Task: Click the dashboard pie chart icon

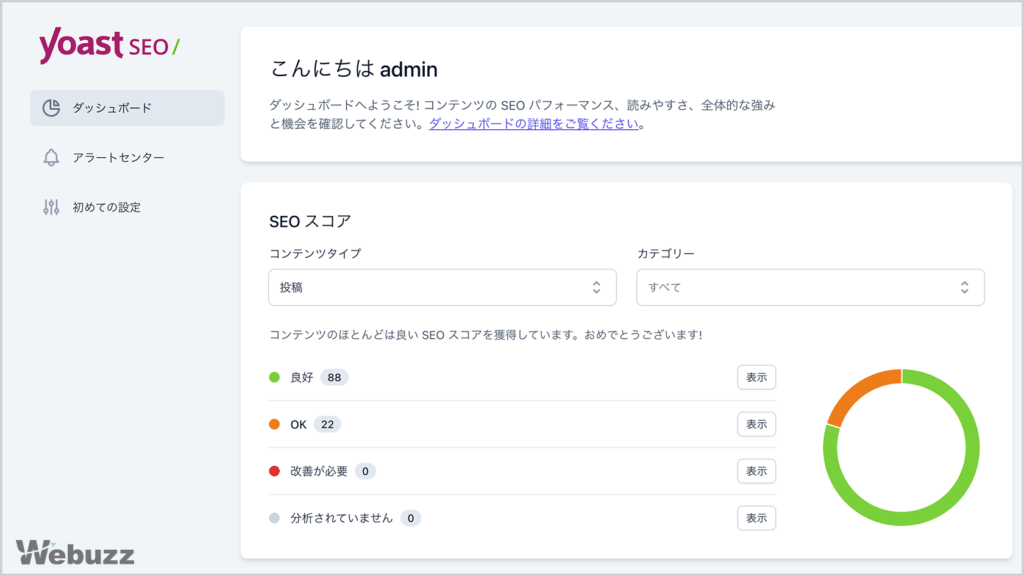Action: pos(52,108)
